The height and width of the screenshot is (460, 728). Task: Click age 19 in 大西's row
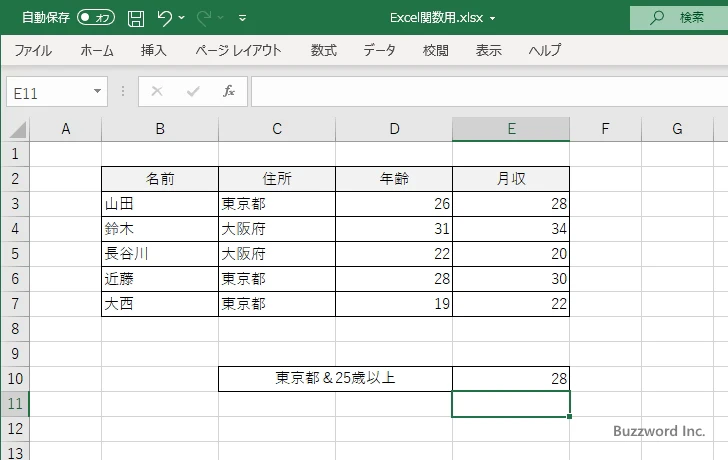tap(394, 304)
